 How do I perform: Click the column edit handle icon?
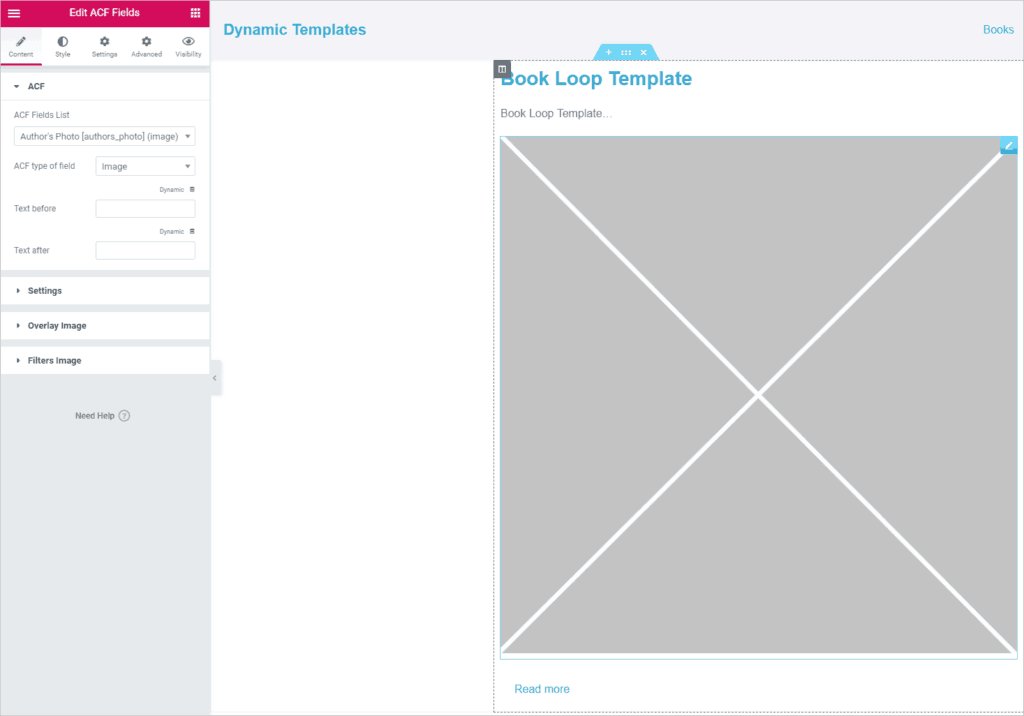tap(502, 69)
